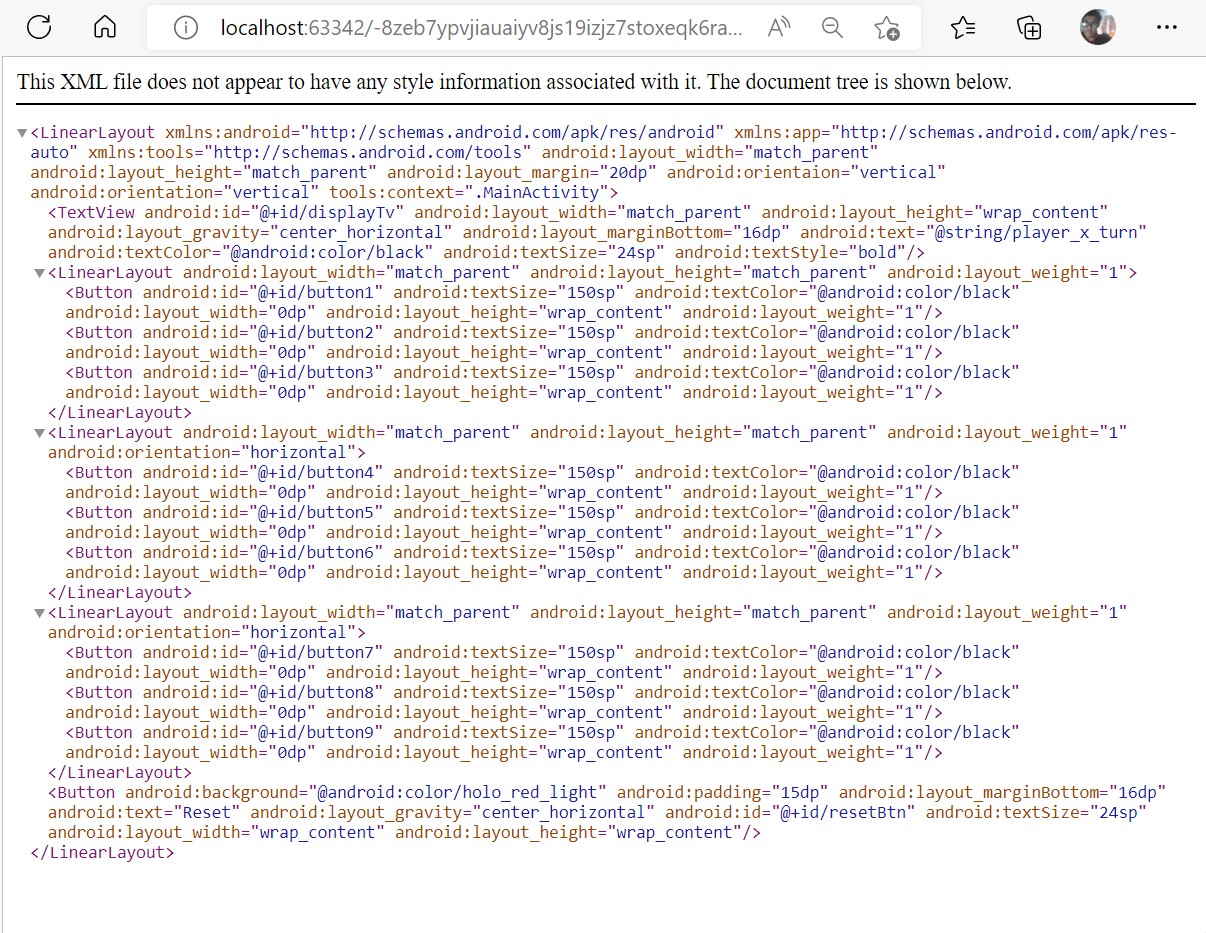Collapse the root LinearLayout node
This screenshot has width=1206, height=933.
[x=22, y=133]
